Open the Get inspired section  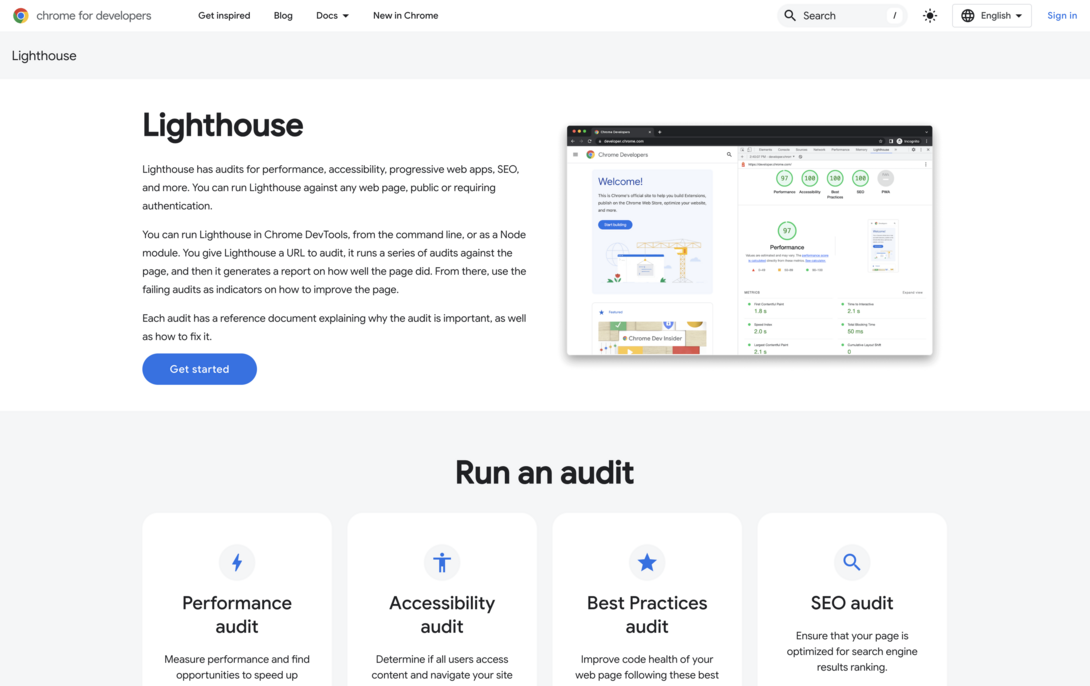224,15
